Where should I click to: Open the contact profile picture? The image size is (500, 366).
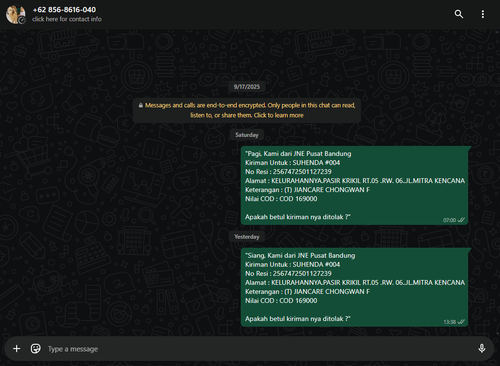pyautogui.click(x=15, y=14)
